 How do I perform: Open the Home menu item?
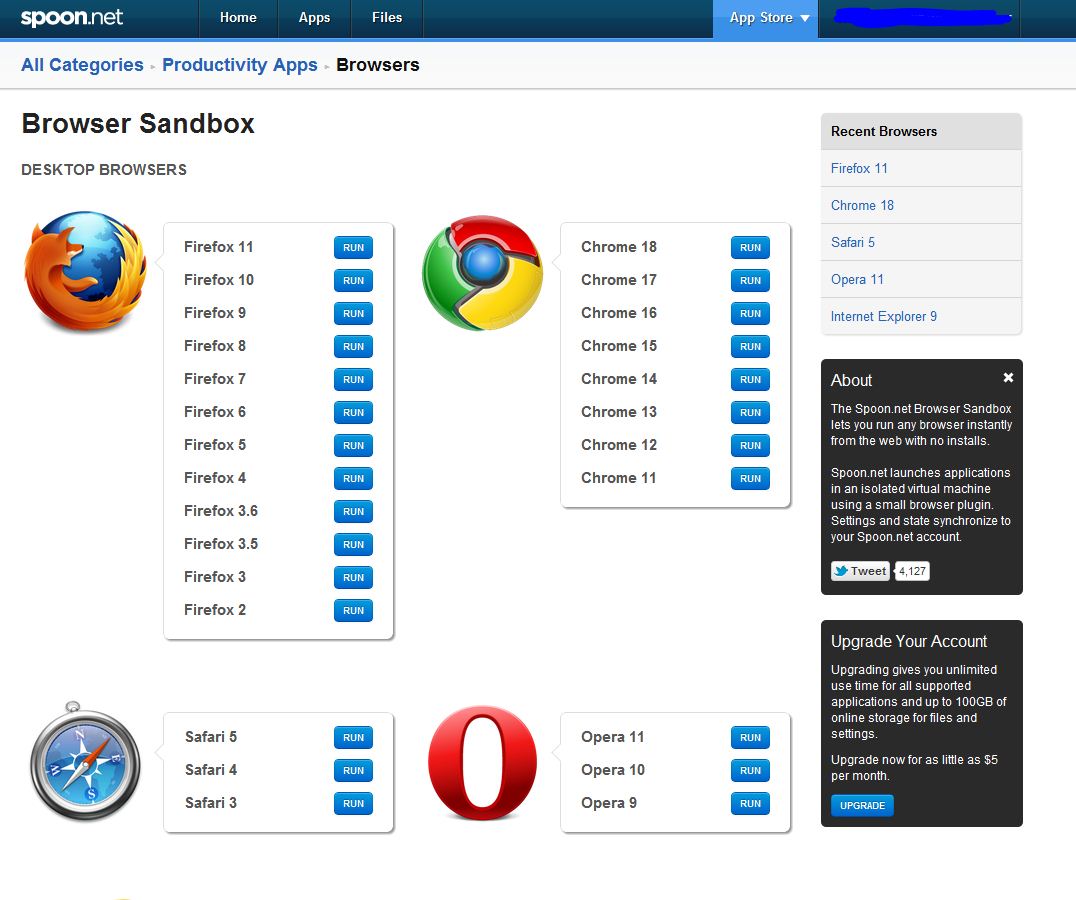click(238, 17)
